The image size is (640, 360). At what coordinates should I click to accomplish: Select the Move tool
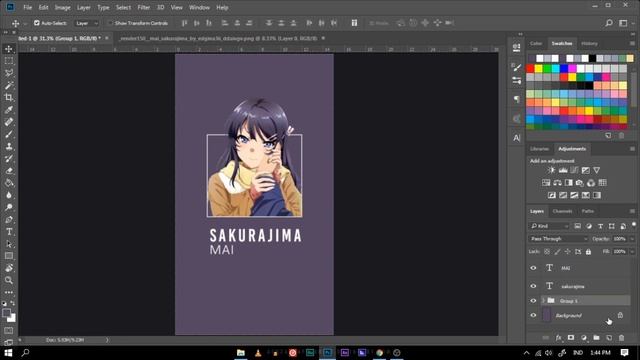[x=9, y=49]
